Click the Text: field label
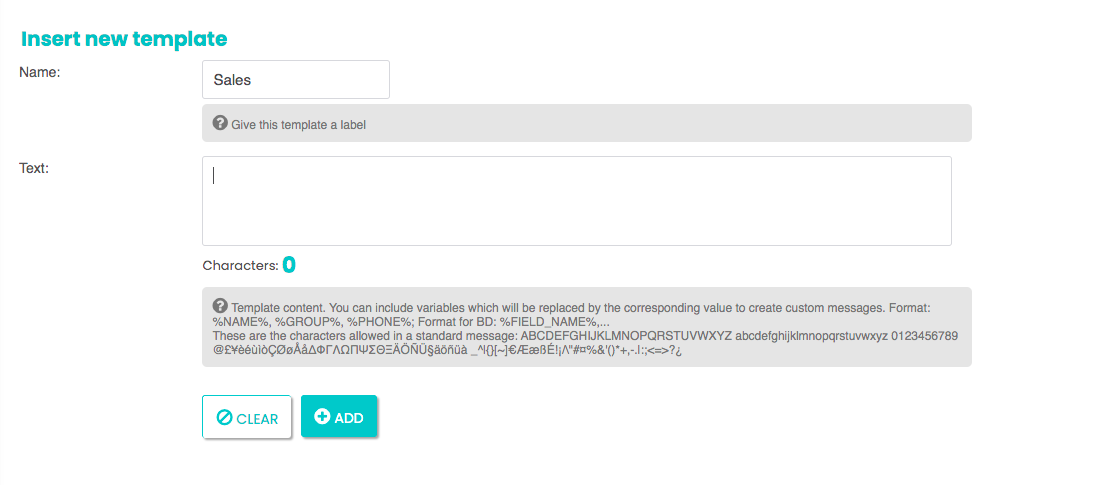 point(34,169)
